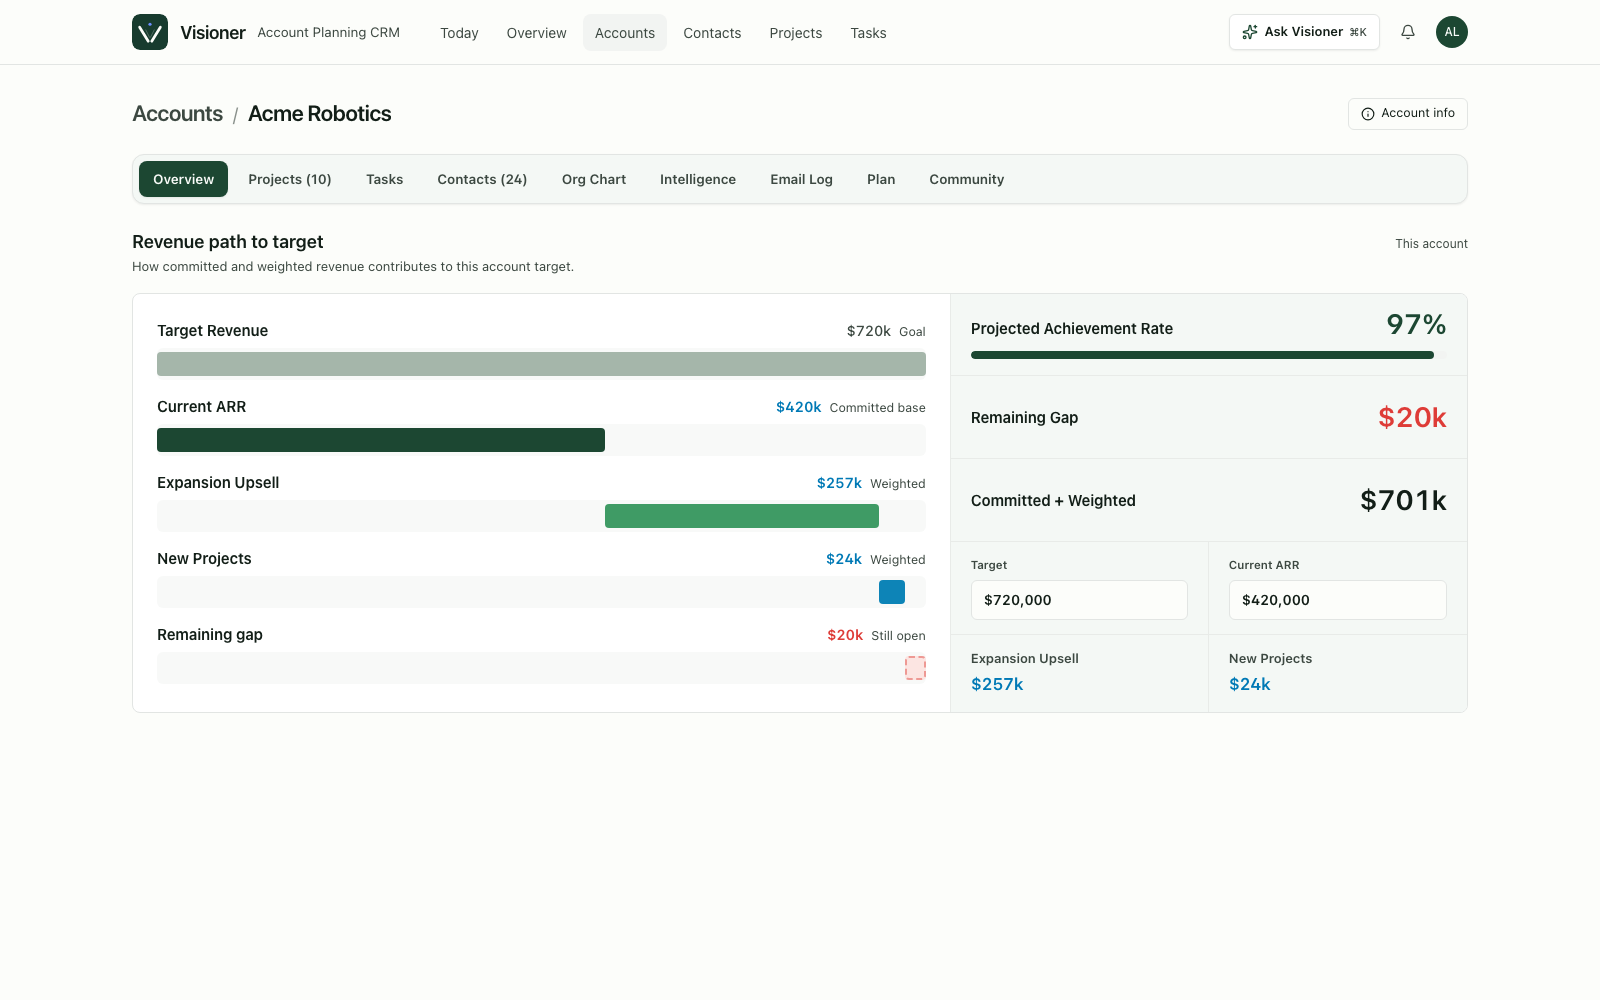This screenshot has height=1000, width=1600.
Task: Switch to the Intelligence tab
Action: (x=698, y=179)
